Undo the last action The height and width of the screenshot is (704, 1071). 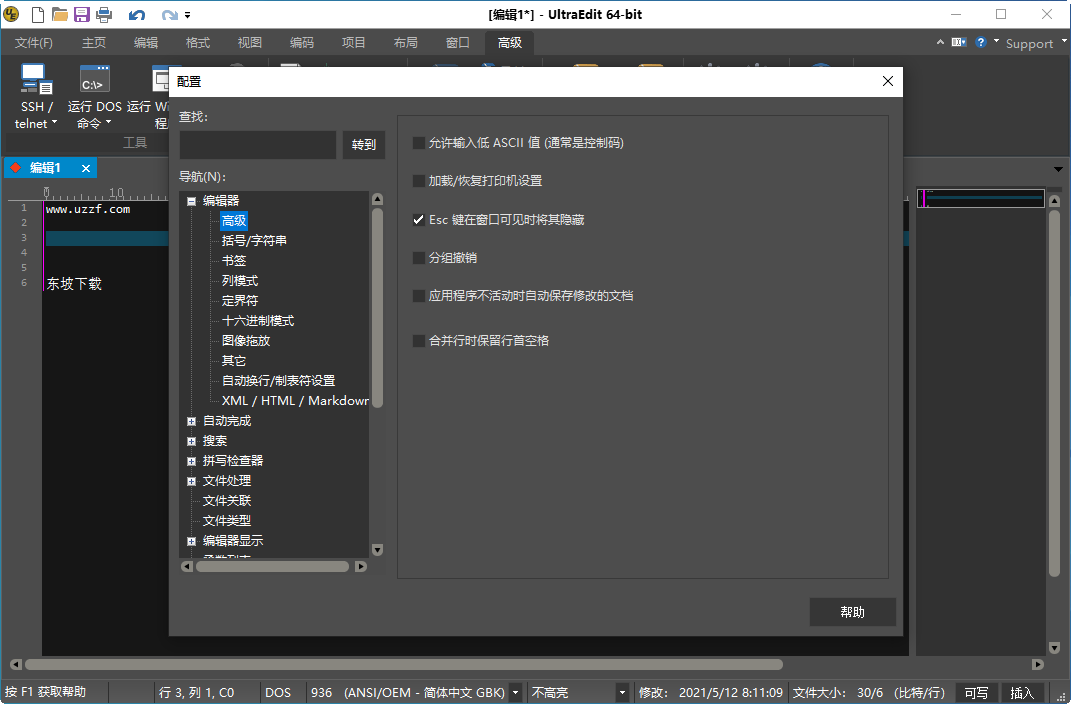[137, 14]
